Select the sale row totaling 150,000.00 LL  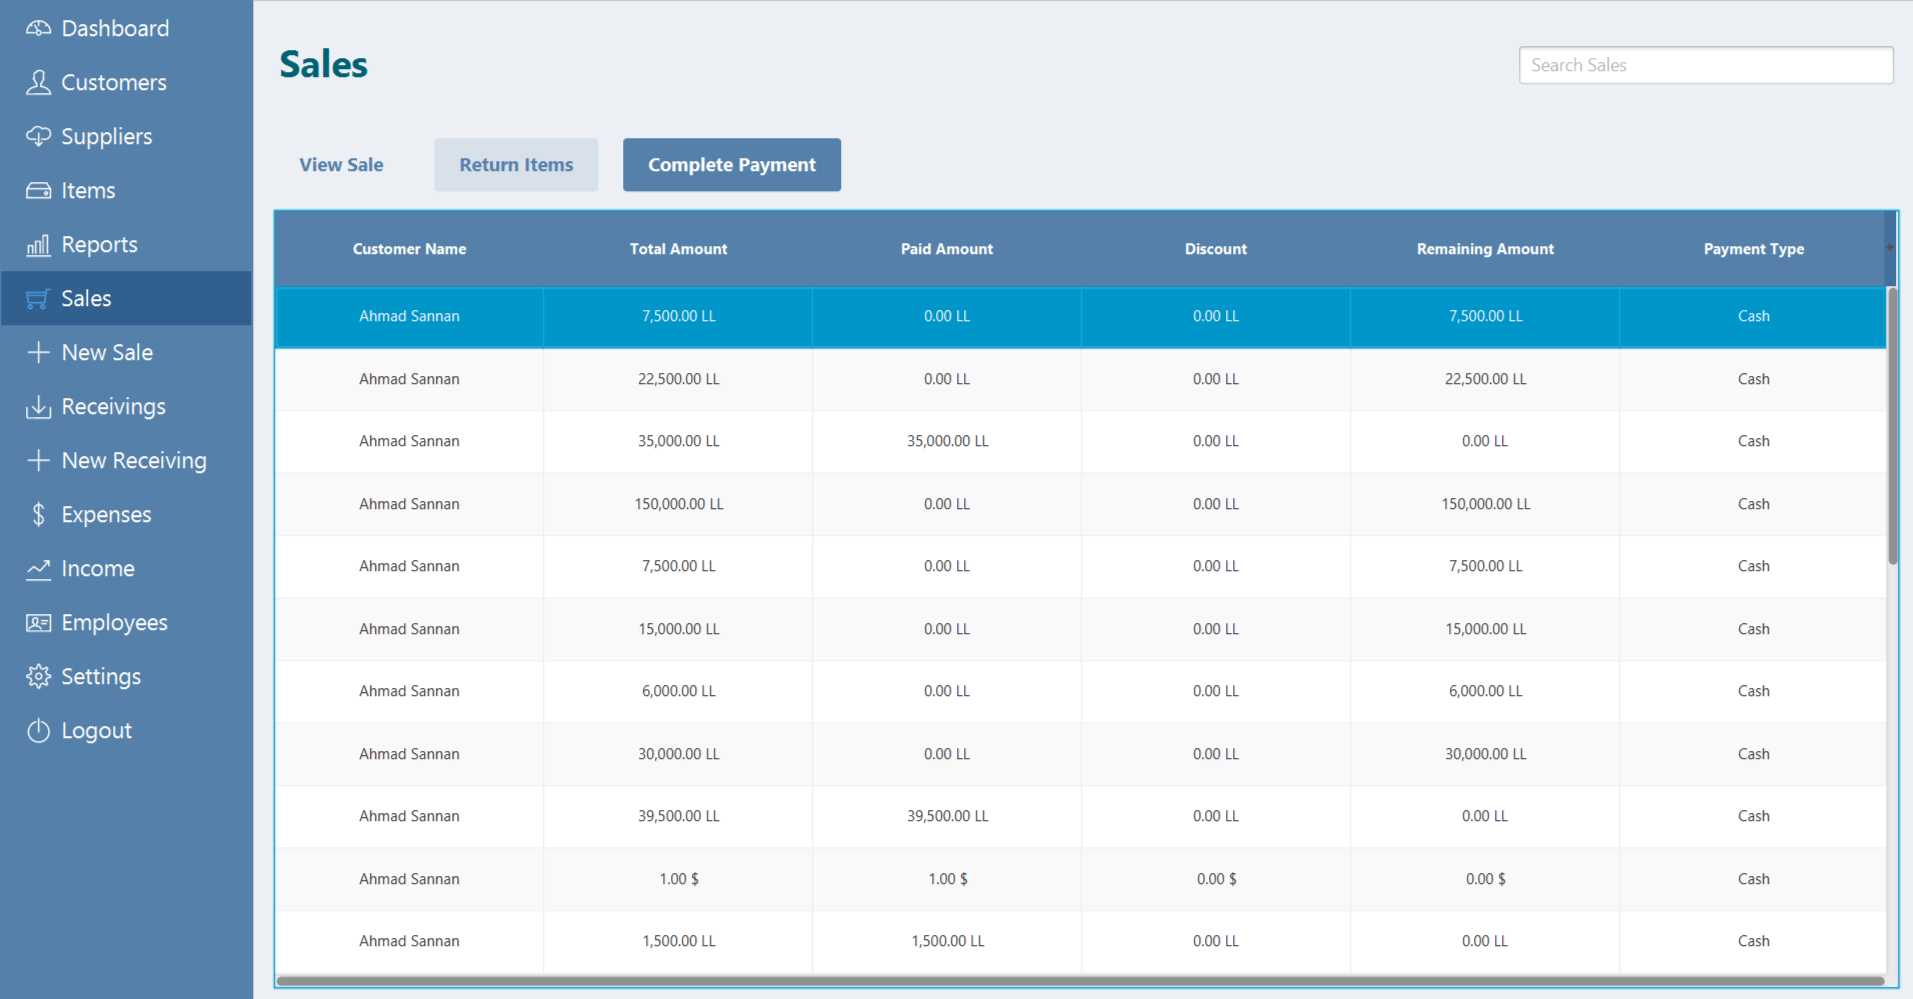pyautogui.click(x=678, y=504)
